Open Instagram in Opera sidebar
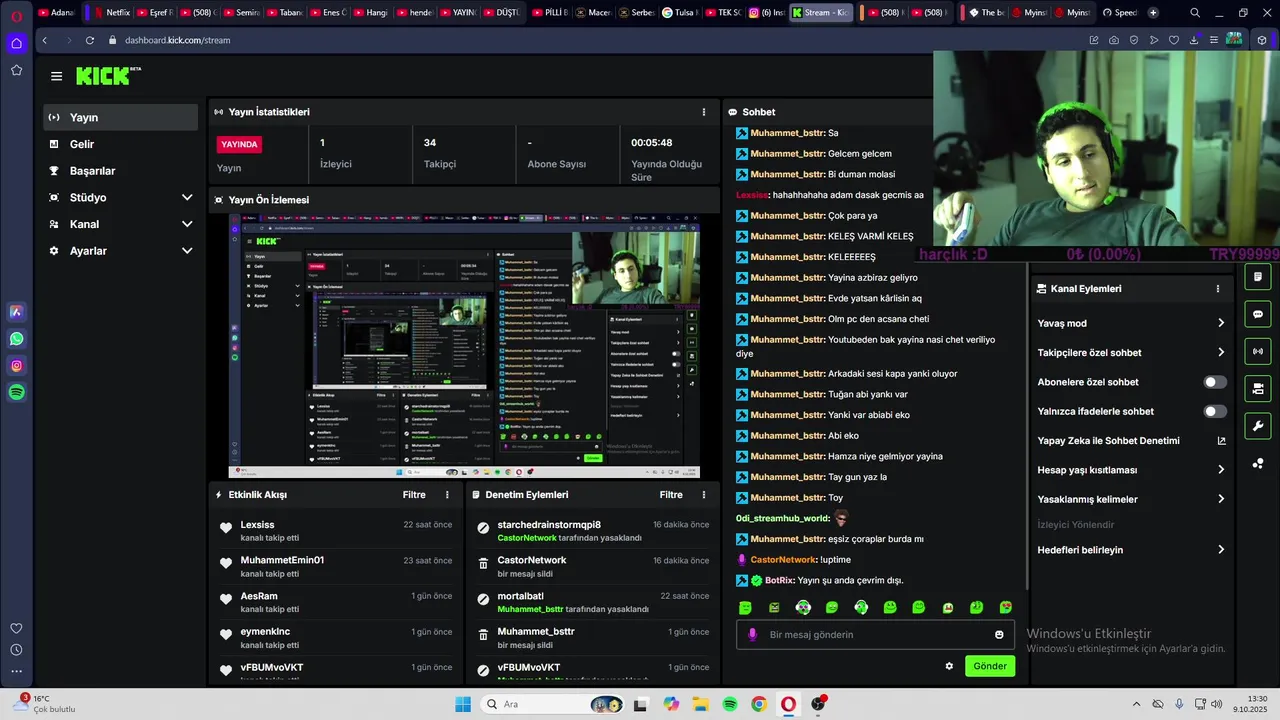The width and height of the screenshot is (1280, 720). 16,366
